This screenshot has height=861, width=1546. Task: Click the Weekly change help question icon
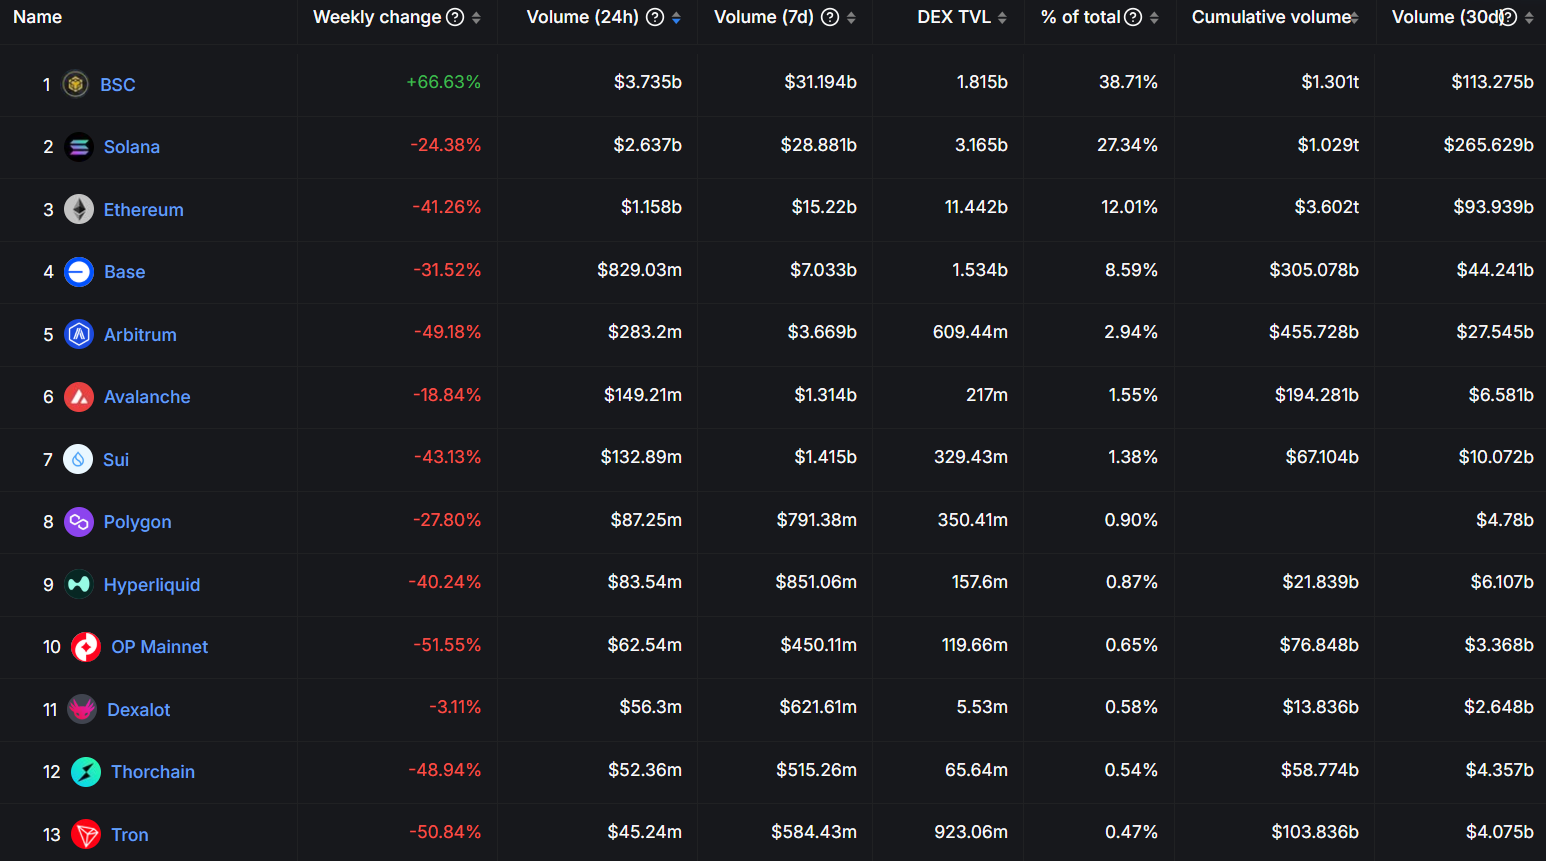[455, 17]
